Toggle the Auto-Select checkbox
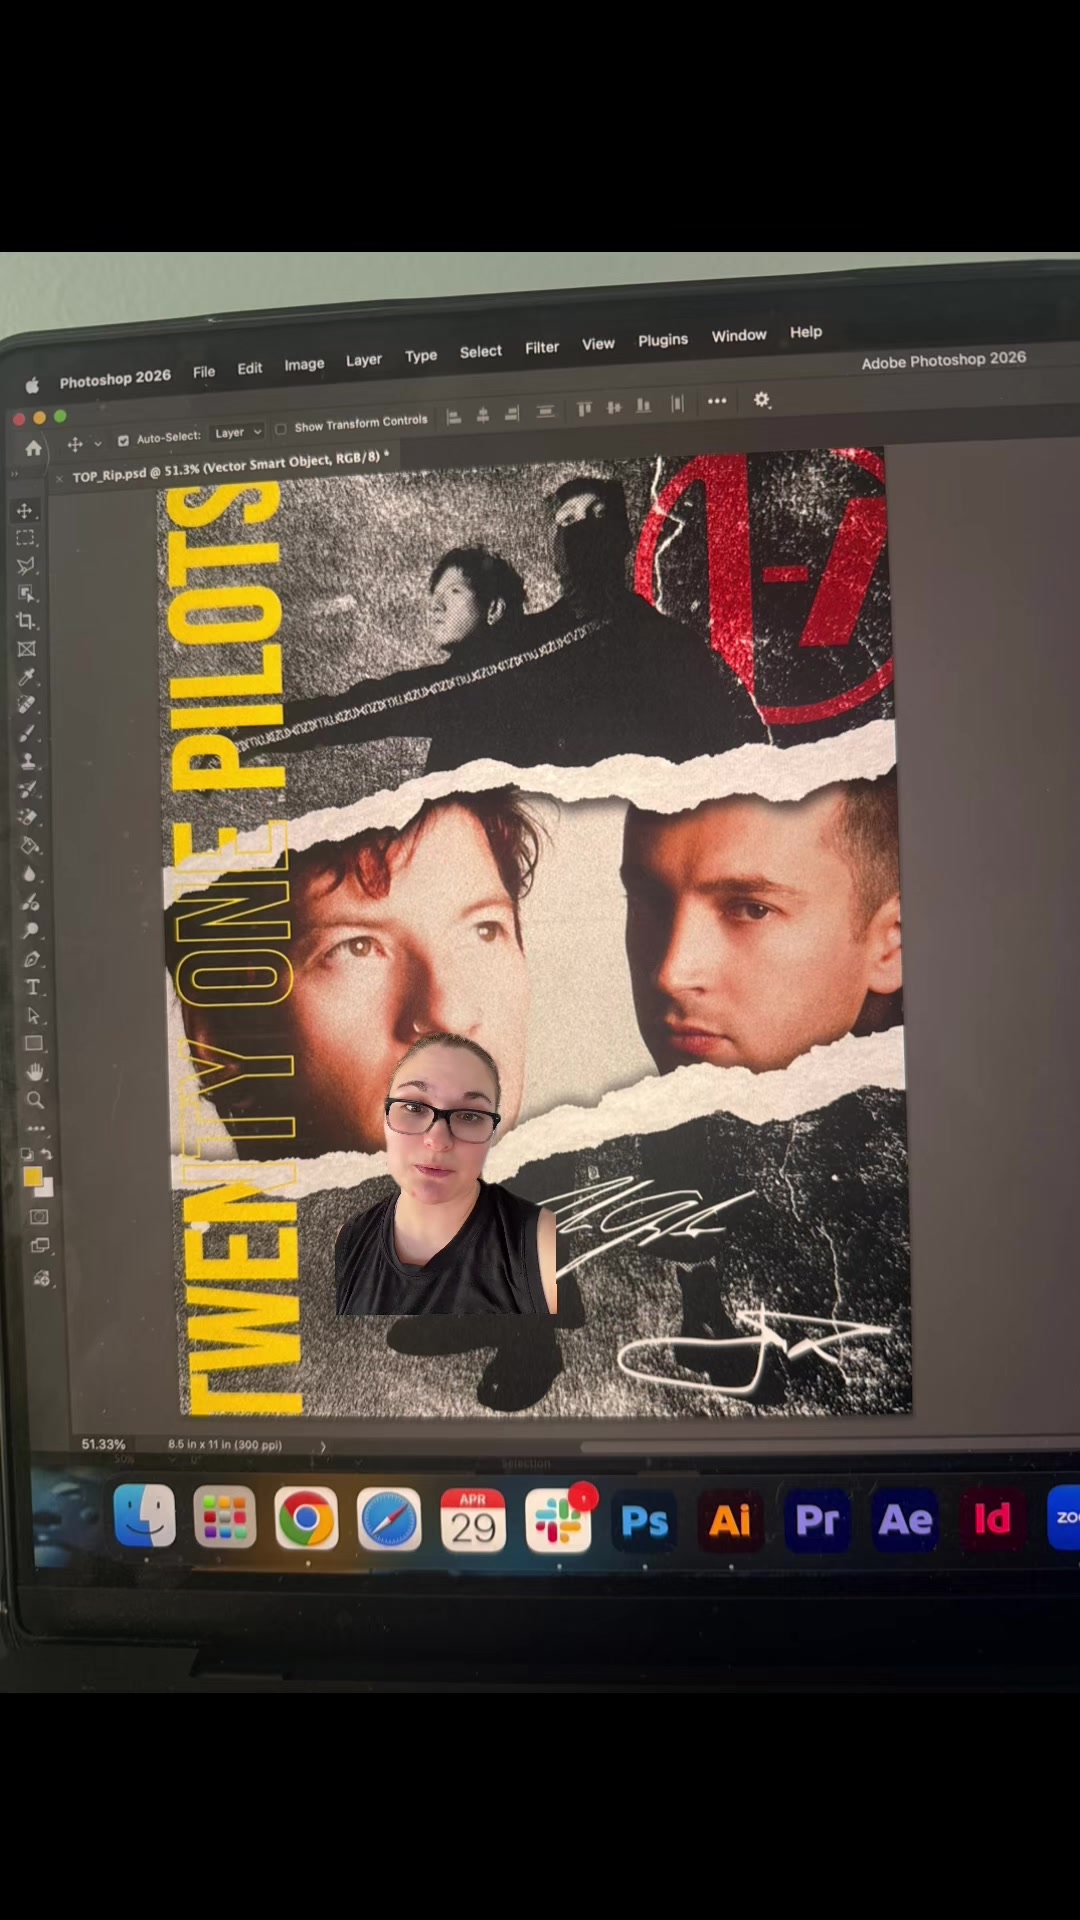 [x=123, y=440]
